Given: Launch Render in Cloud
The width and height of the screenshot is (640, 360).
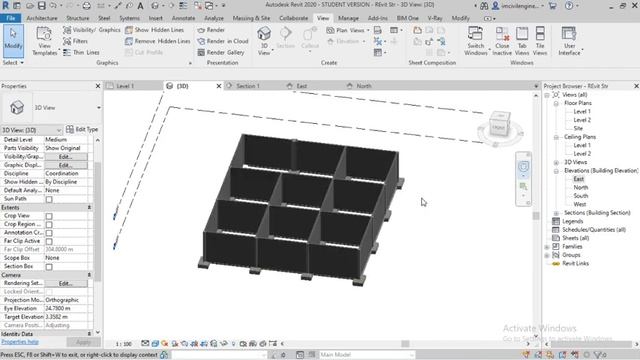Looking at the screenshot, I should pos(222,41).
